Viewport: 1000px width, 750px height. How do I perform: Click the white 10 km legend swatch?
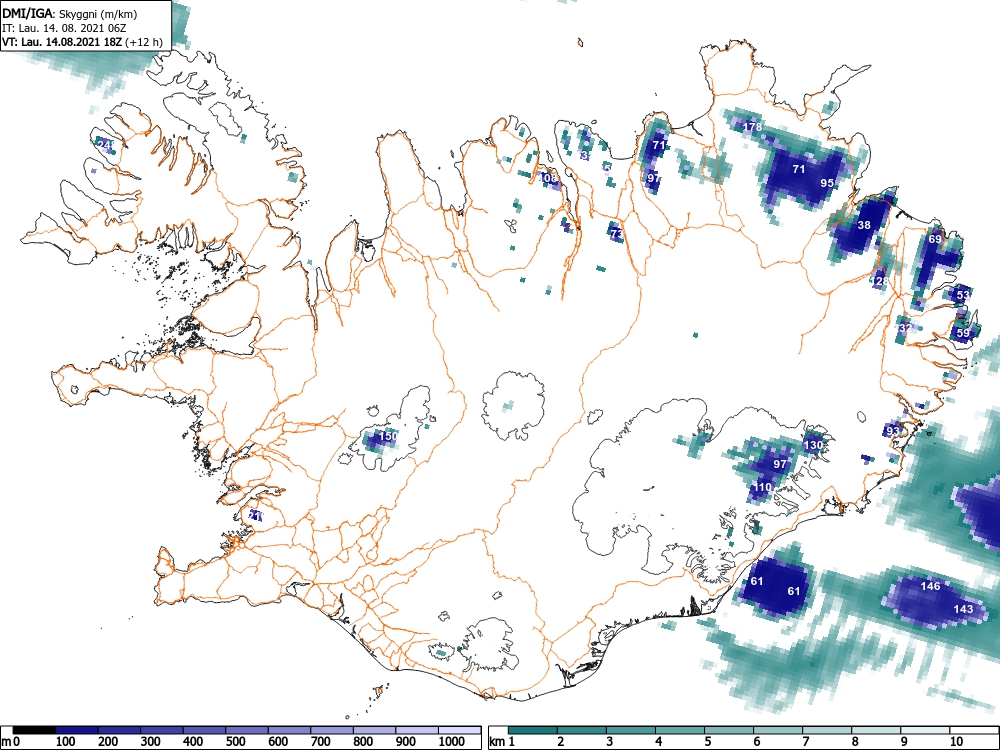(x=974, y=730)
